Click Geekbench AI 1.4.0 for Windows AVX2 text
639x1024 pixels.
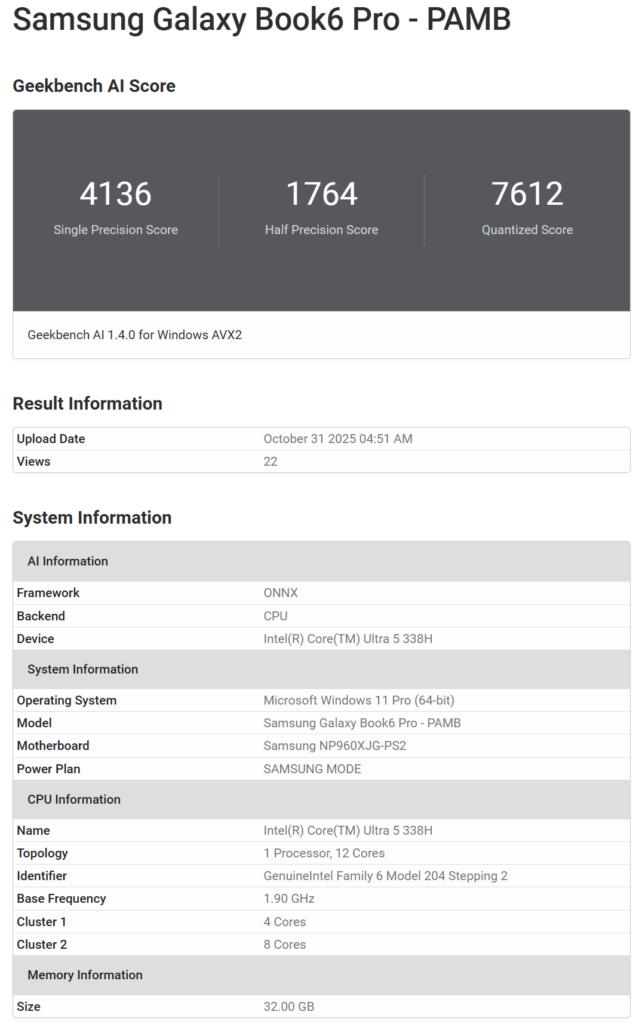click(135, 334)
